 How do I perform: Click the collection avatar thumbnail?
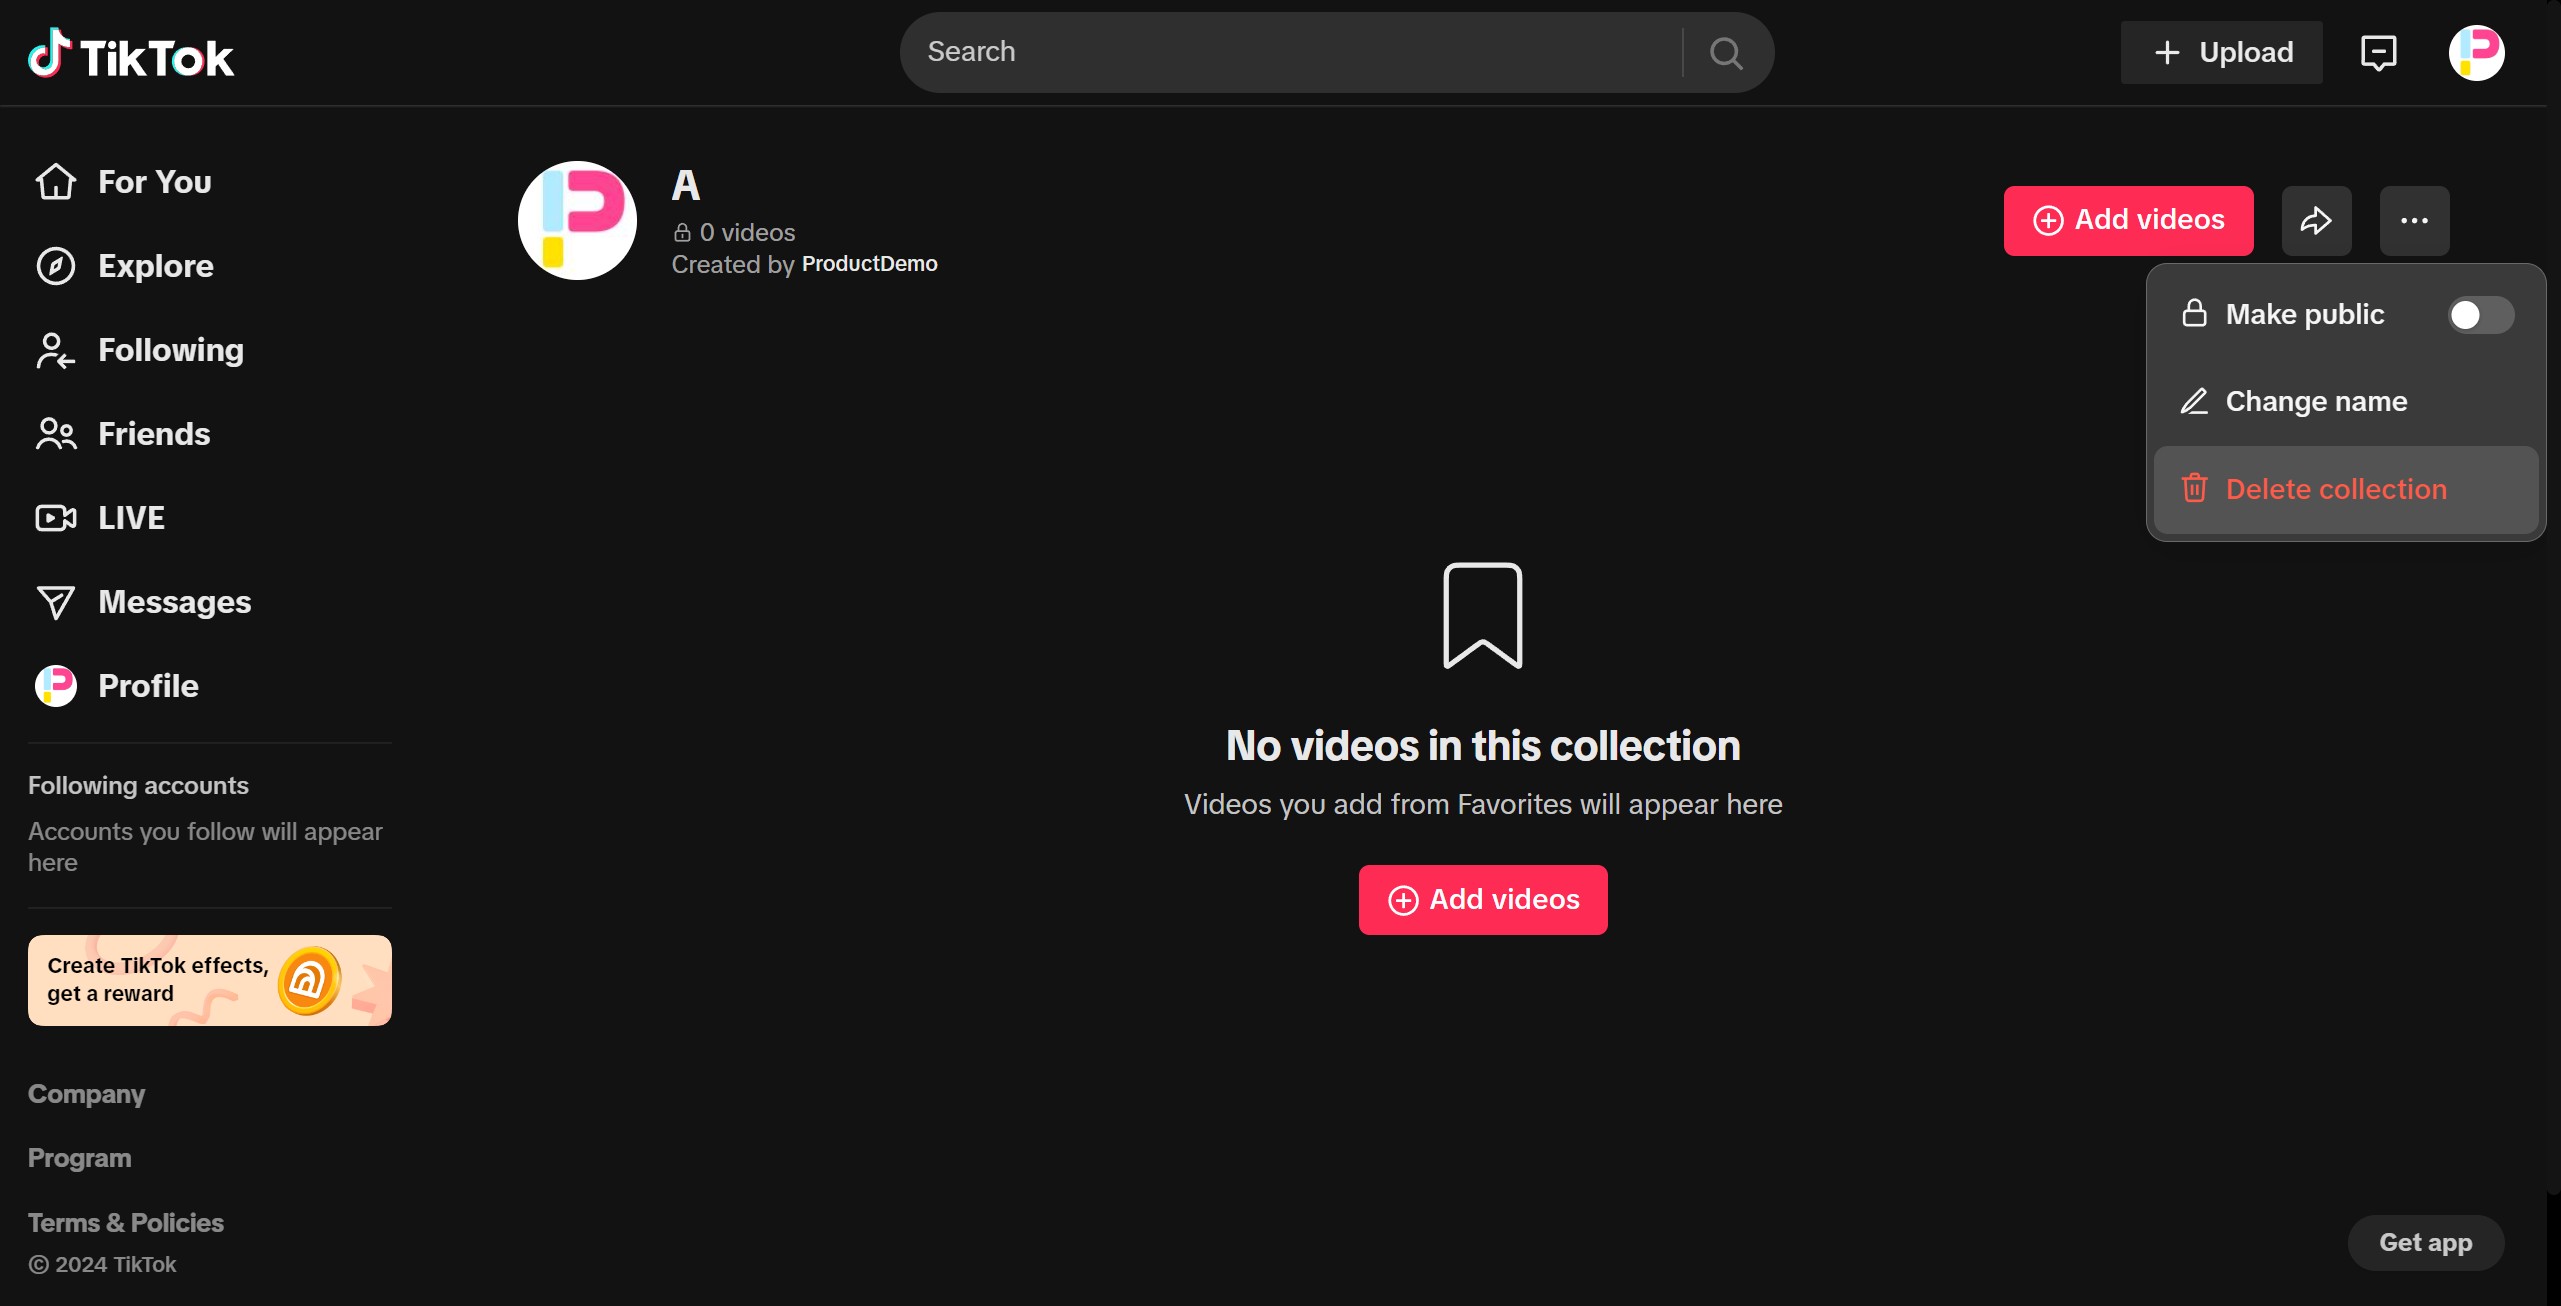577,221
